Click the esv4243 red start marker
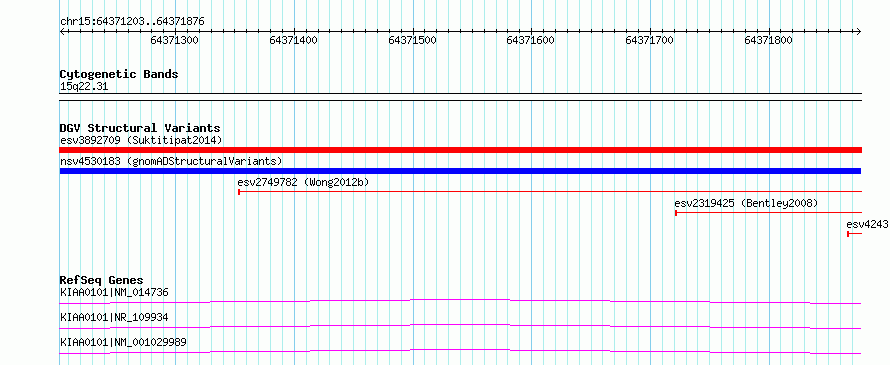Viewport: 890px width, 365px height. click(x=848, y=234)
